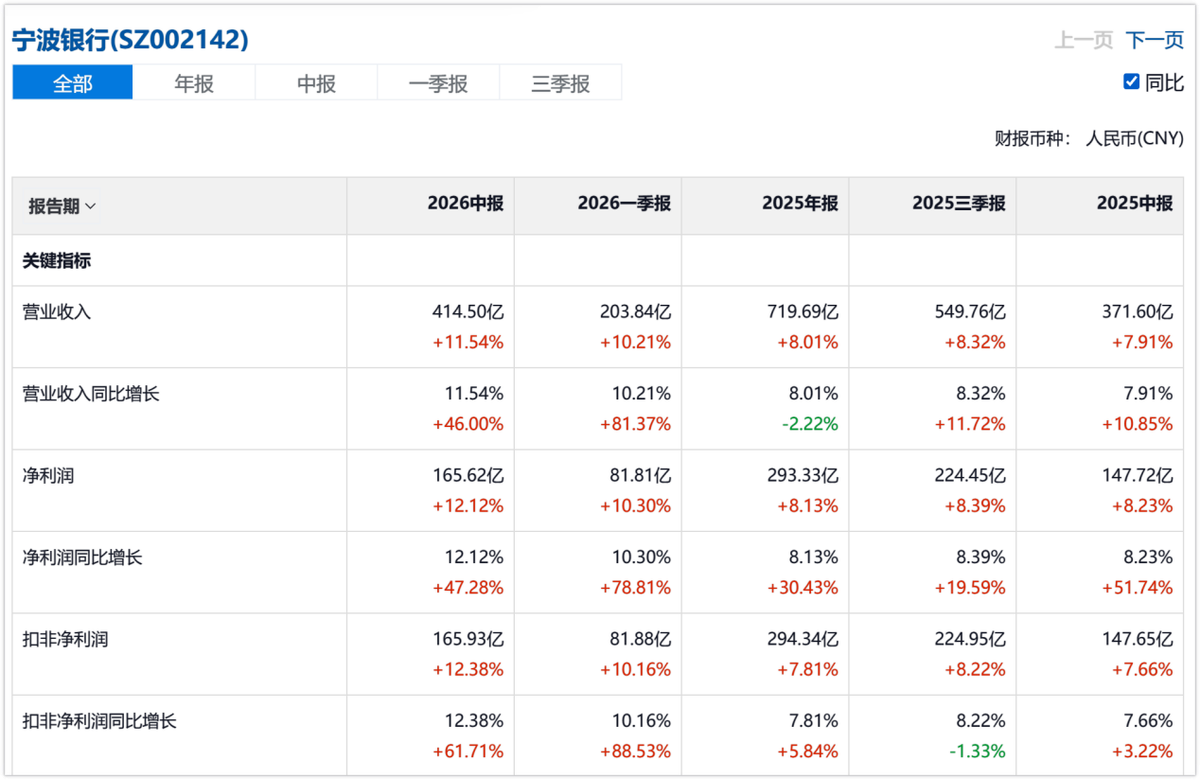
Task: Click the +30.43% change value
Action: tap(803, 587)
